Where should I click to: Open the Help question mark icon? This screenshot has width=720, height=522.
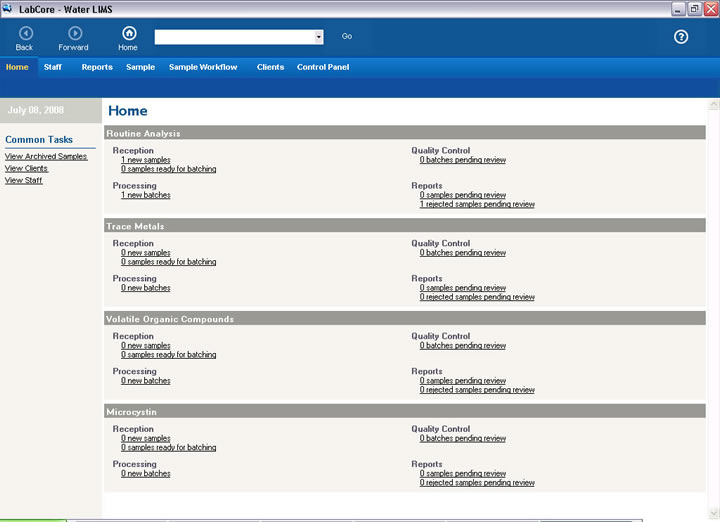tap(681, 37)
